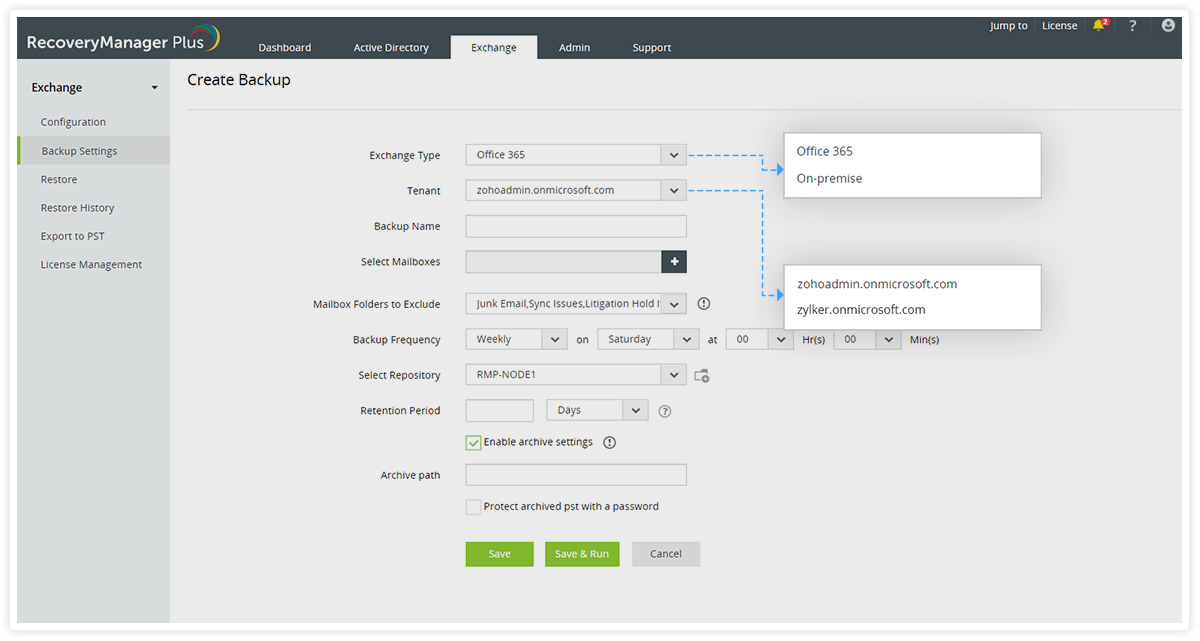The image size is (1200, 641).
Task: Click the notification bell icon
Action: 1099,26
